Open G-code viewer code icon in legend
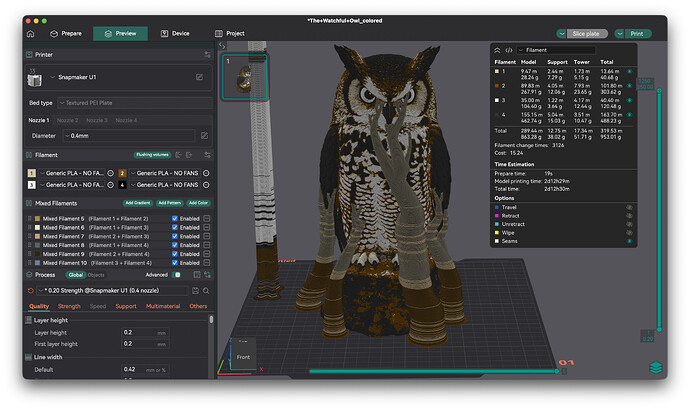This screenshot has height=409, width=690. click(509, 50)
